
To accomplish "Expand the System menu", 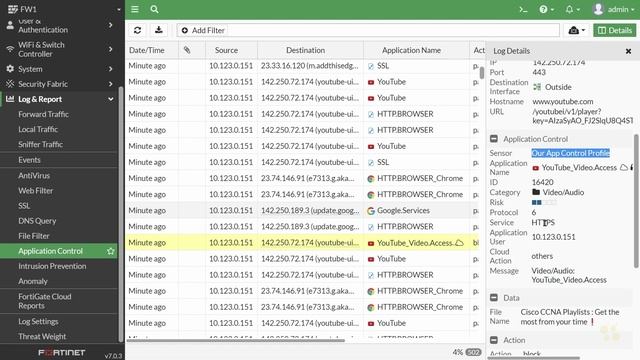I will click(60, 69).
